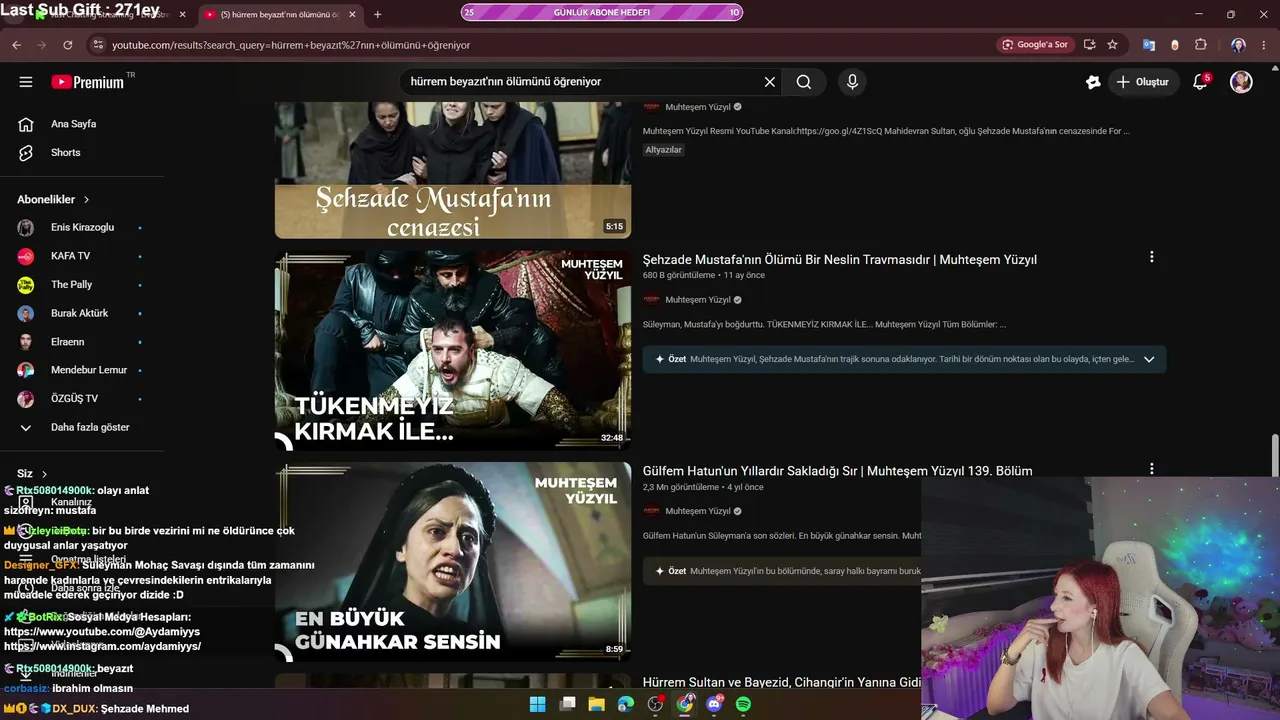Viewport: 1280px width, 720px height.
Task: Open more options for Gülfem Hatun'un video
Action: click(1151, 469)
